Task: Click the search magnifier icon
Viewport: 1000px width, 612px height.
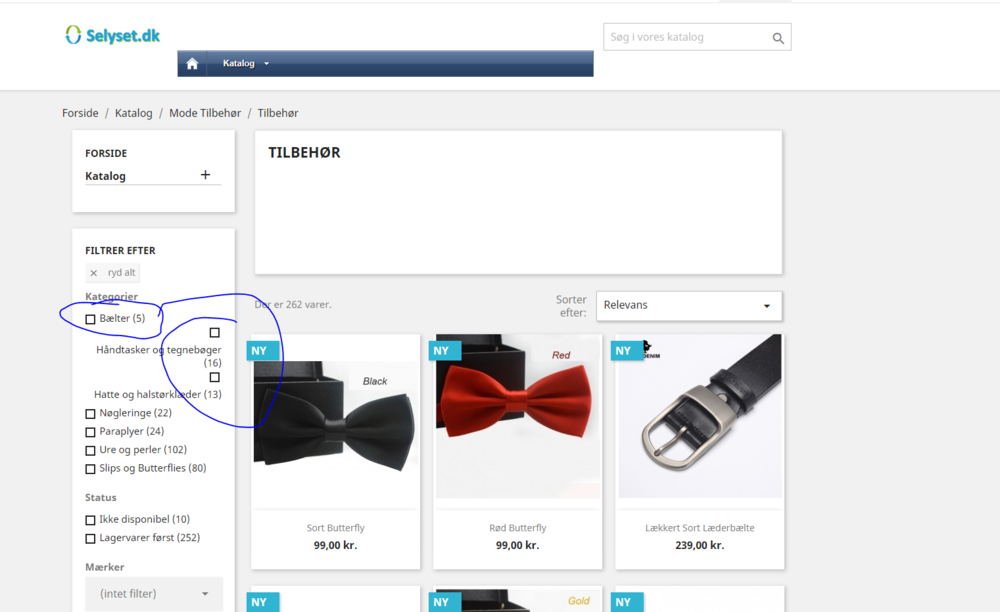Action: tap(778, 37)
